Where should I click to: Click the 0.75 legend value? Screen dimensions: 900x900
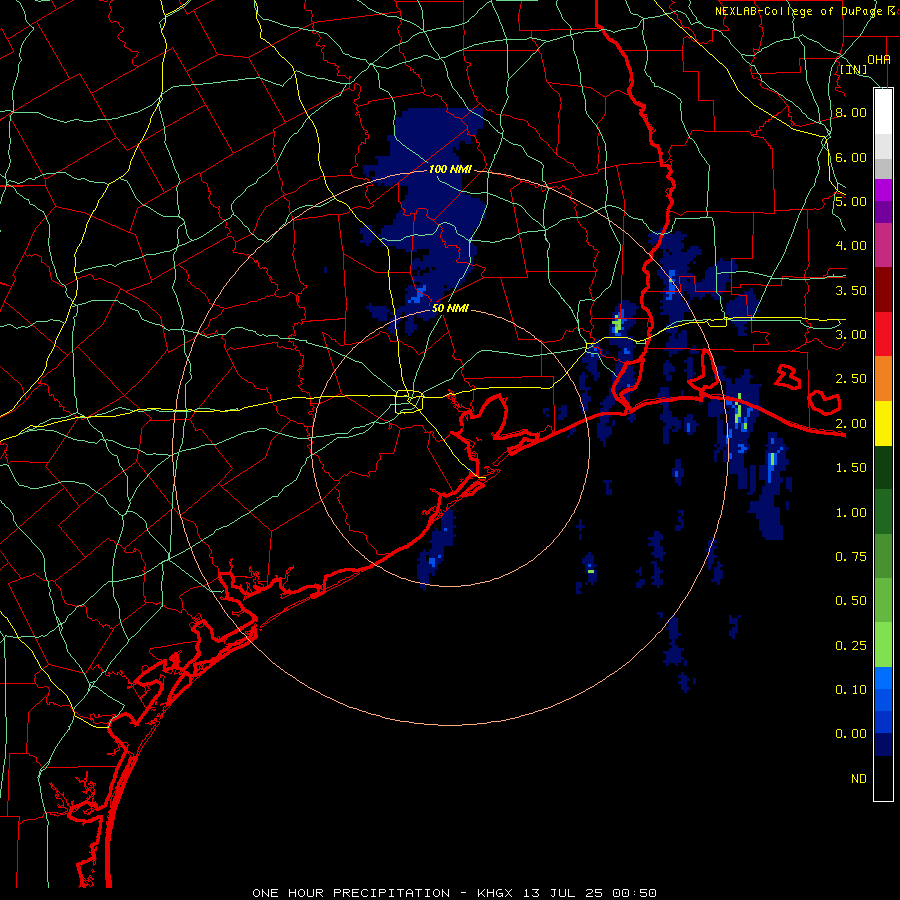[x=851, y=557]
